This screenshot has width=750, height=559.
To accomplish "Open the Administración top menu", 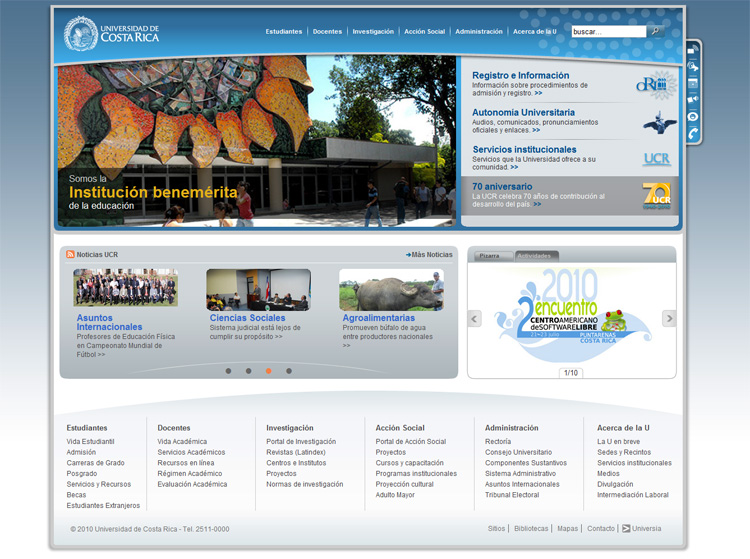I will click(x=479, y=32).
